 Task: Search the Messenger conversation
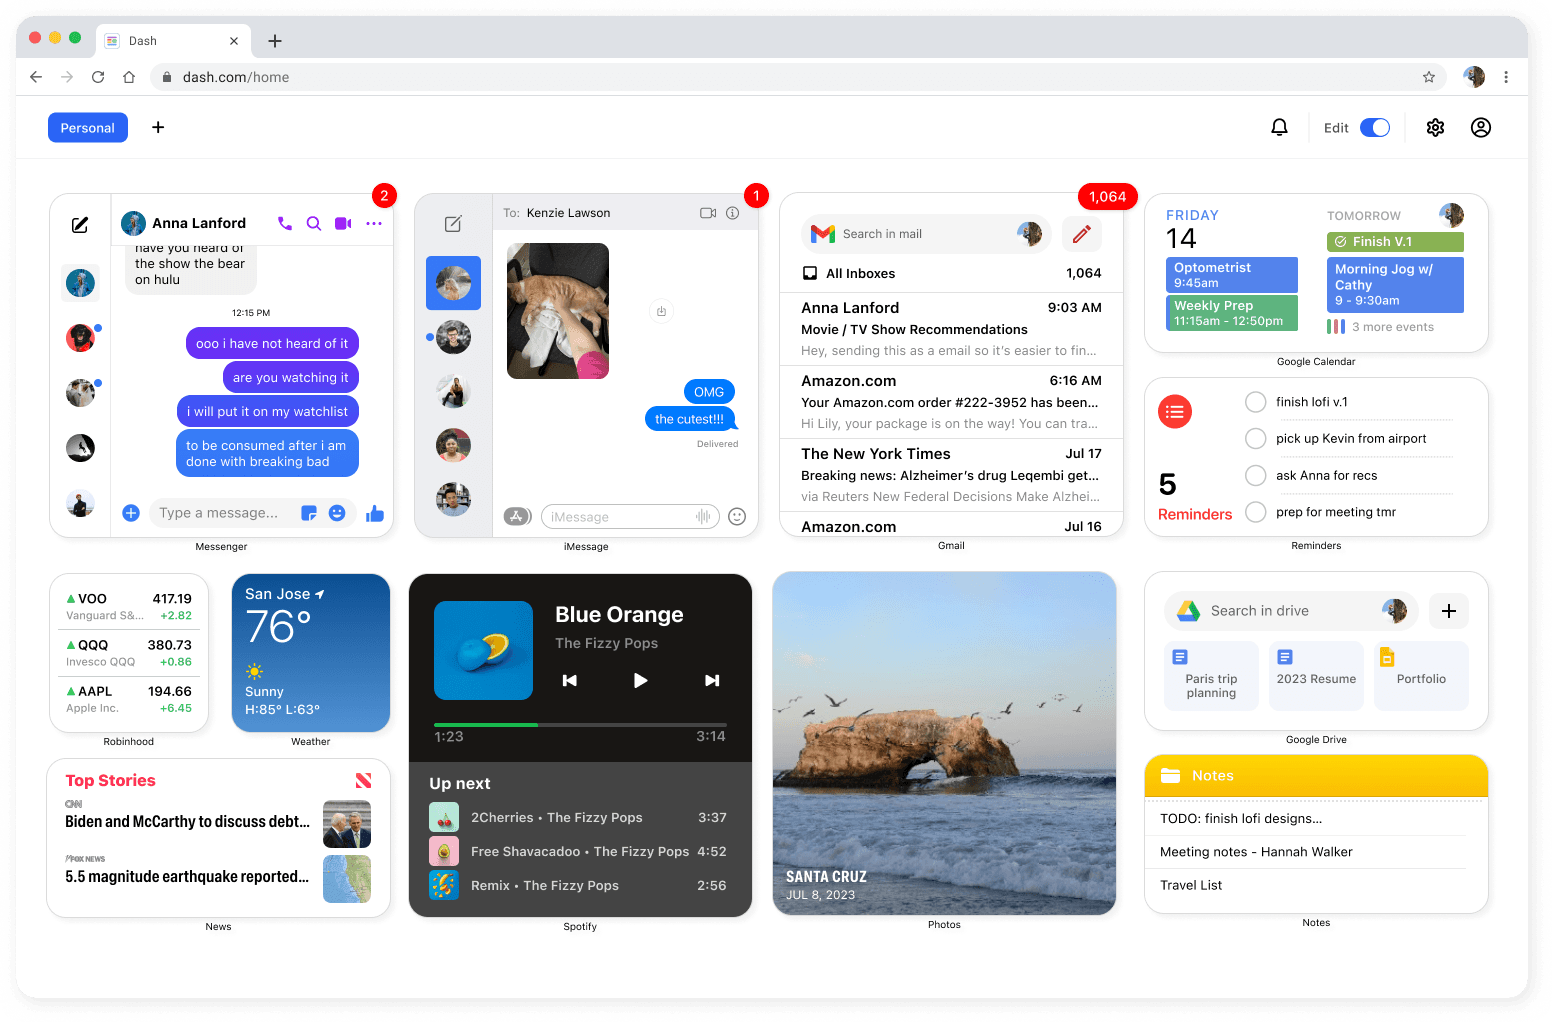(314, 223)
